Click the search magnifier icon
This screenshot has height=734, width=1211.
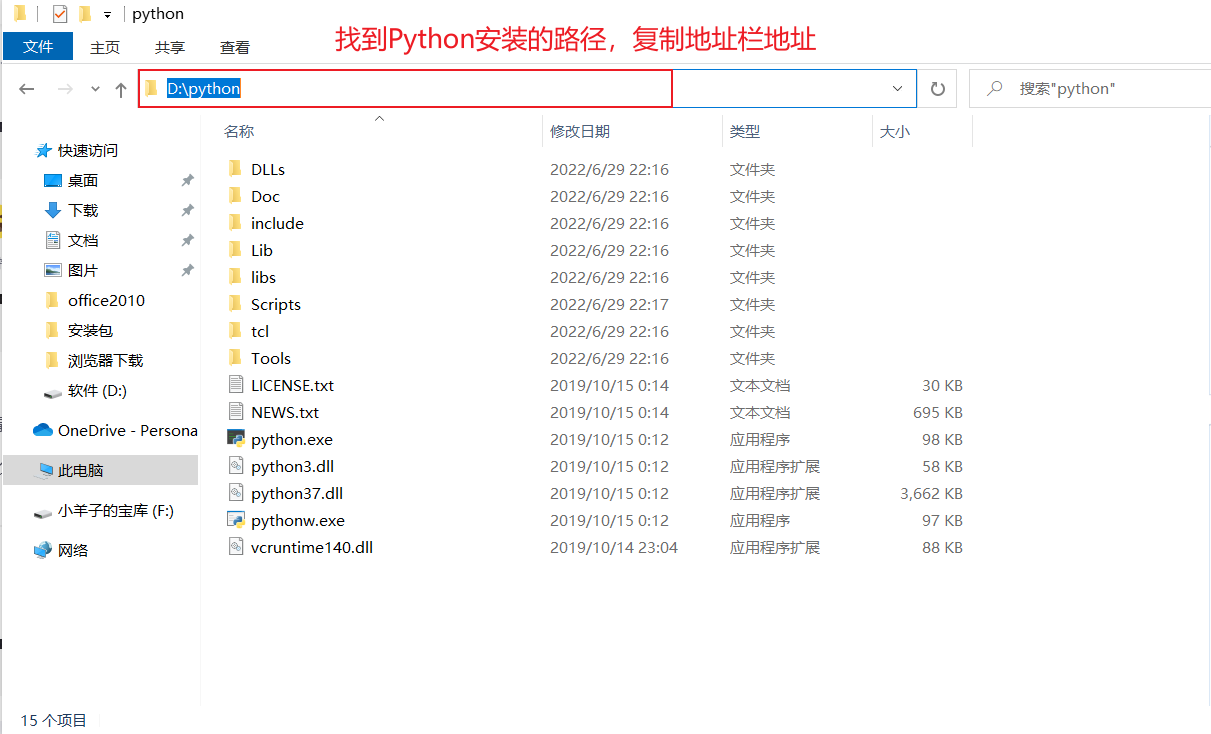[994, 88]
